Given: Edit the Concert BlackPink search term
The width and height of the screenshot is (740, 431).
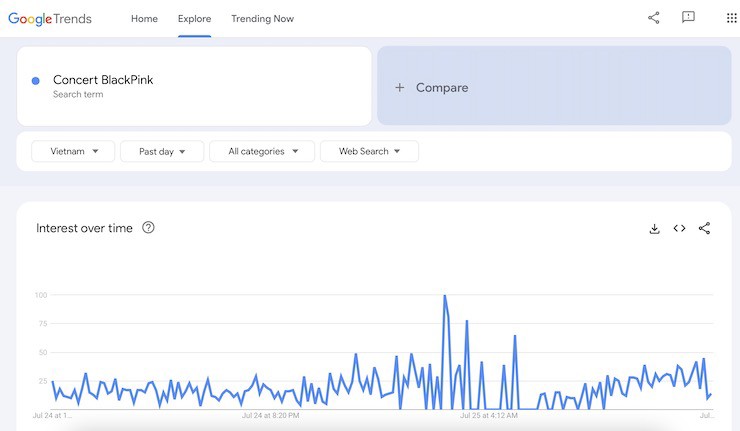Looking at the screenshot, I should pos(103,80).
